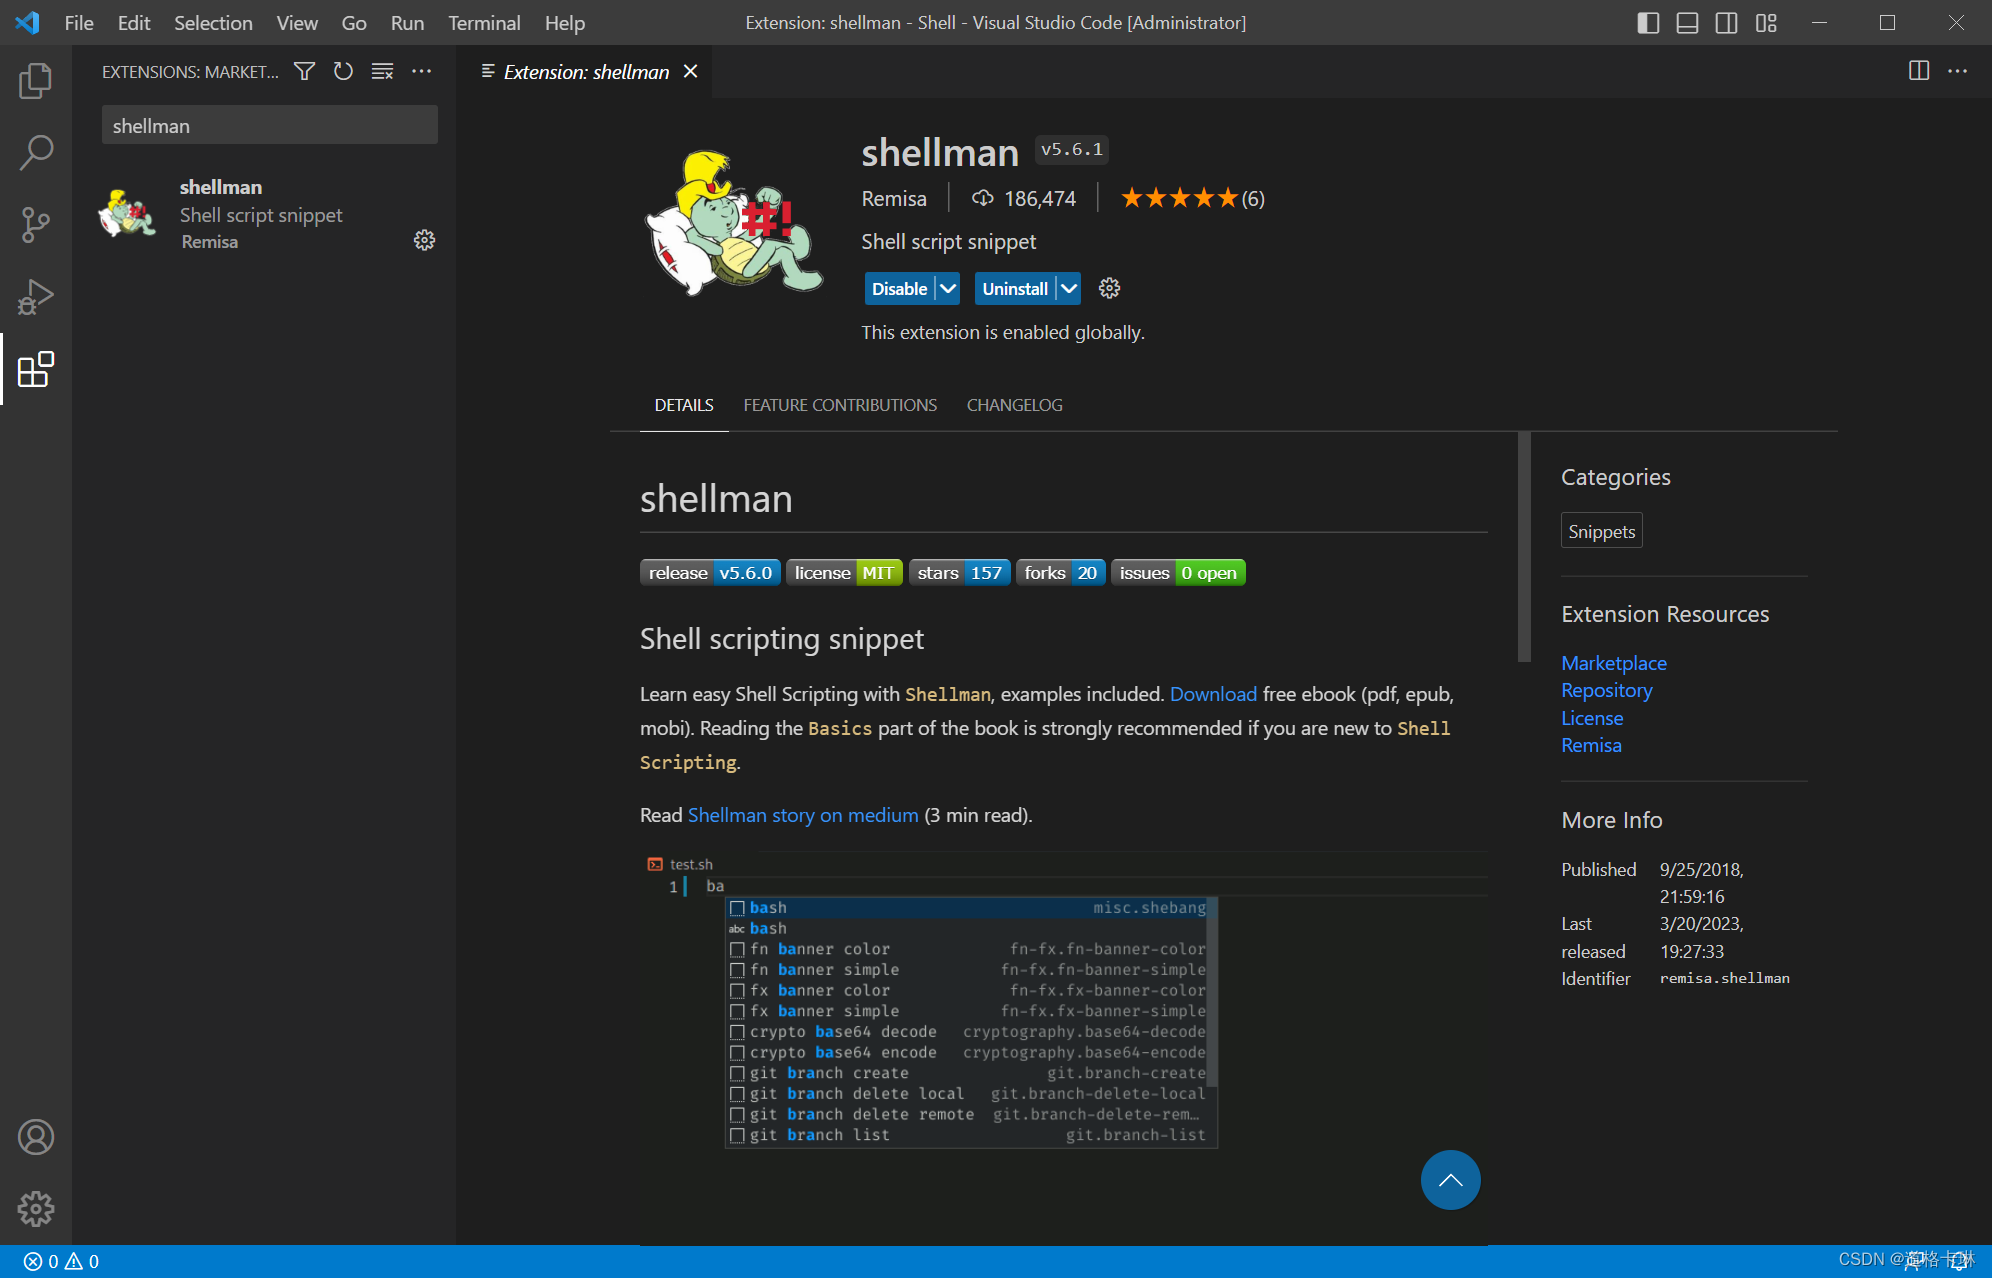Image resolution: width=1992 pixels, height=1278 pixels.
Task: Expand the Disable dropdown arrow
Action: click(948, 288)
